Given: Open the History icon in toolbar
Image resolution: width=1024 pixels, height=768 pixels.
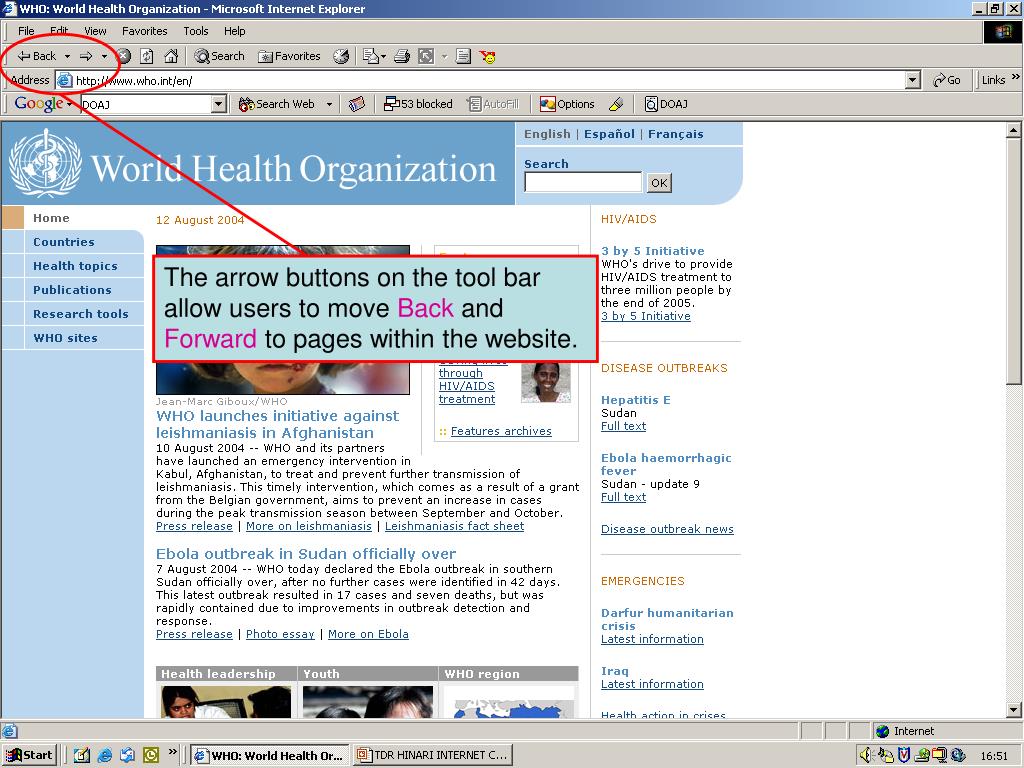Looking at the screenshot, I should point(341,56).
